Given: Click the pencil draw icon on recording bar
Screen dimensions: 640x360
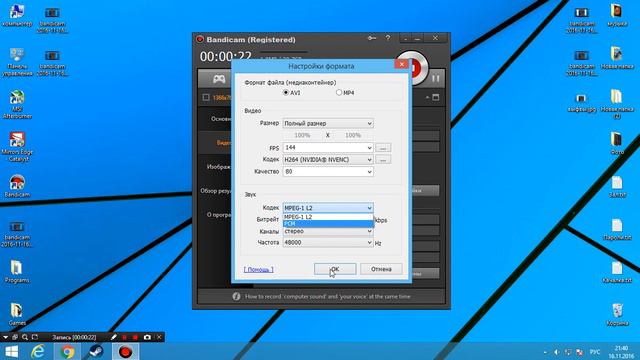Looking at the screenshot, I should [x=113, y=337].
